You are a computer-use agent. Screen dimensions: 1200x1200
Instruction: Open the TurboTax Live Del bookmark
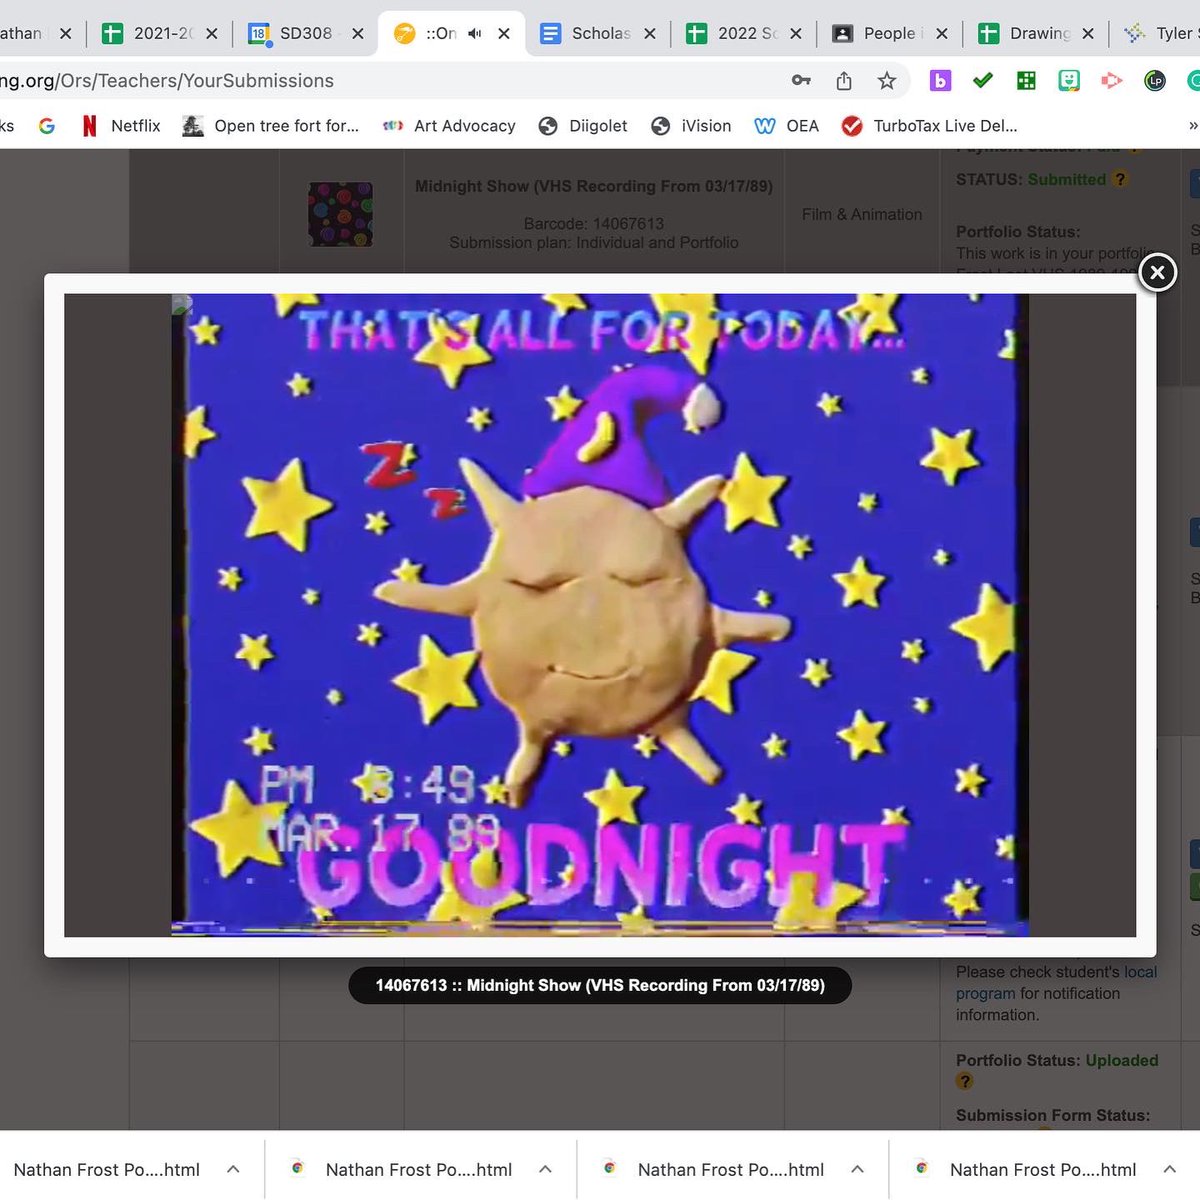[x=930, y=126]
